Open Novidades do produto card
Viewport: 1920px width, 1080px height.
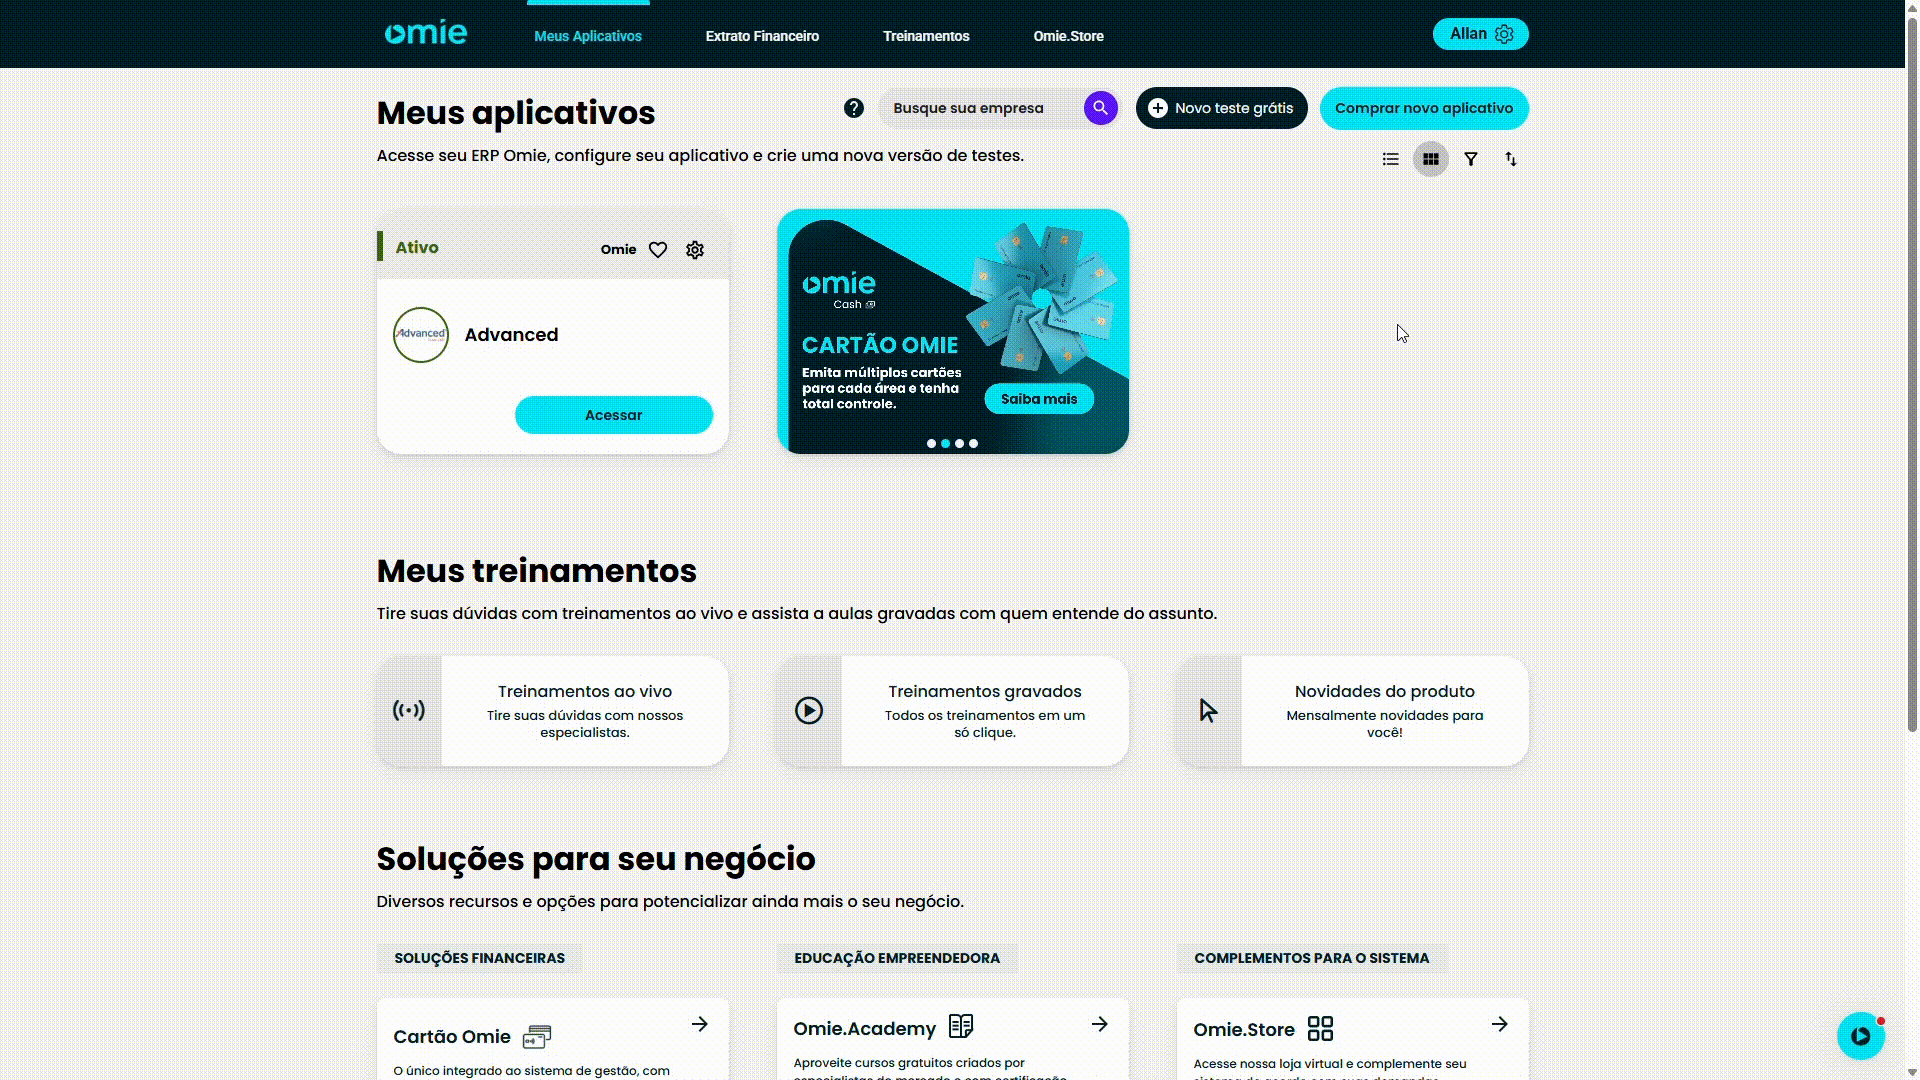pos(1353,711)
